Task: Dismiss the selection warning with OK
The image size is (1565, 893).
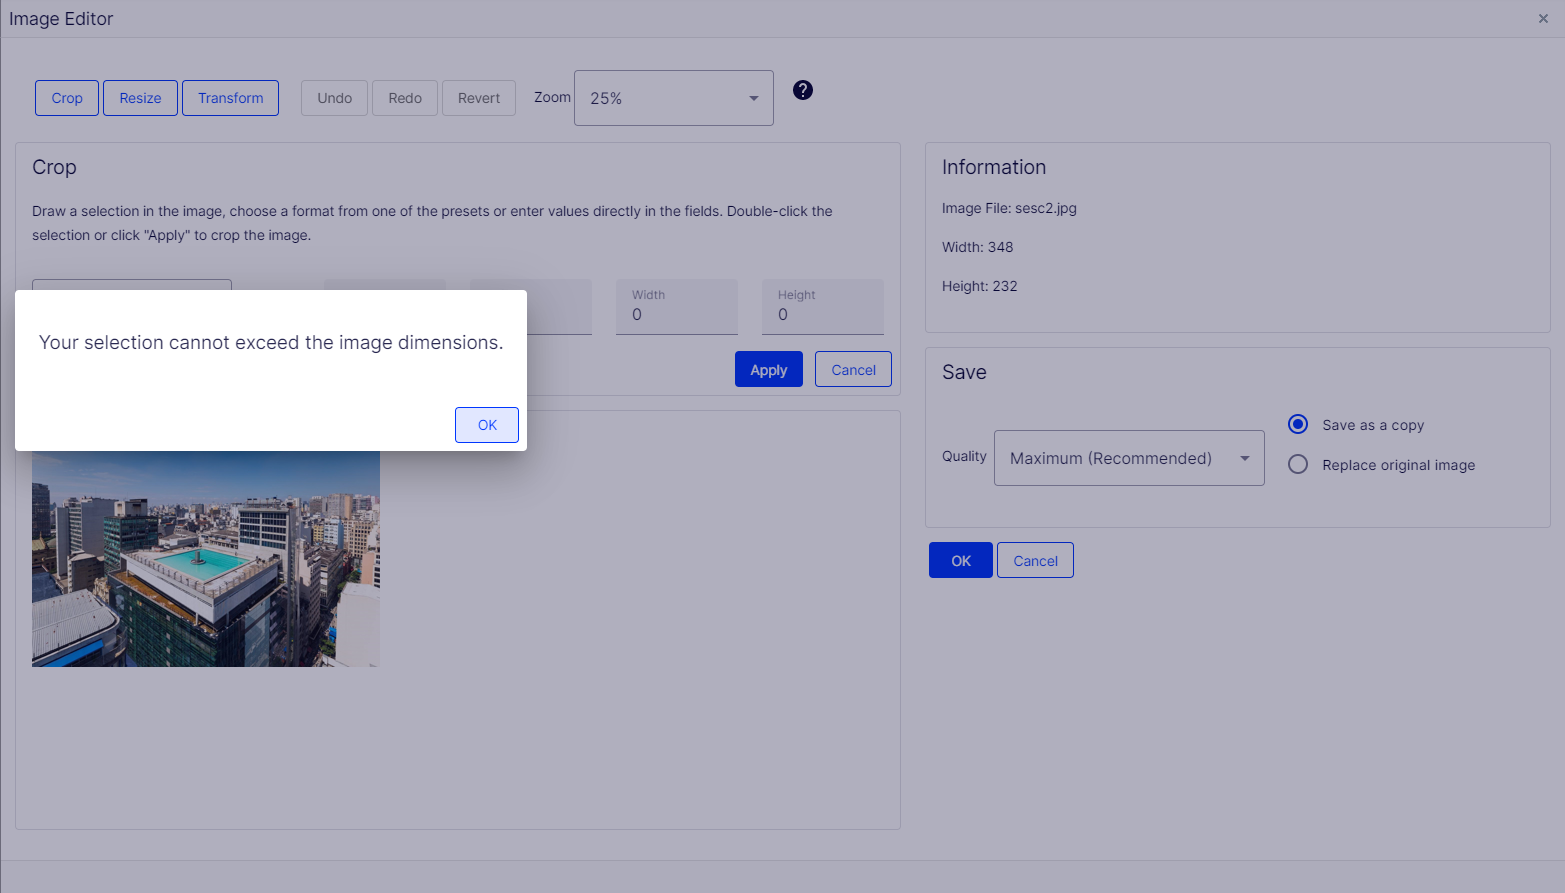Action: [486, 424]
